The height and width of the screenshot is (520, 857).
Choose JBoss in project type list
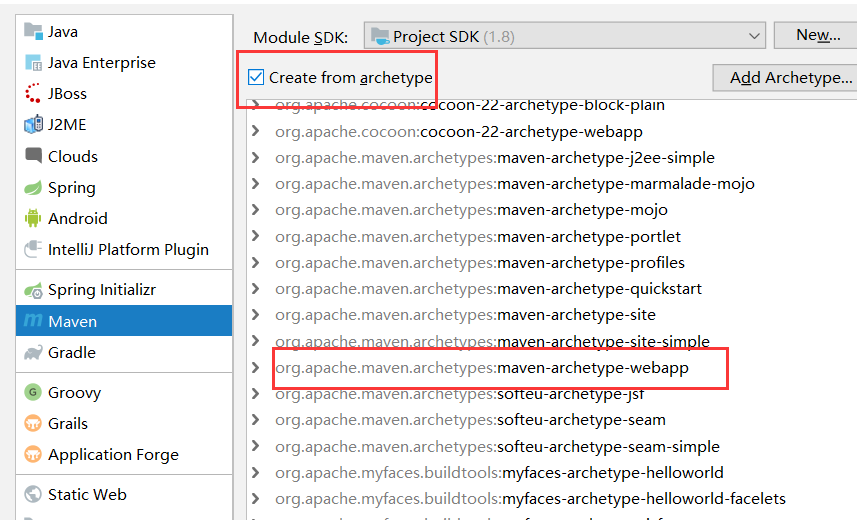[x=124, y=94]
